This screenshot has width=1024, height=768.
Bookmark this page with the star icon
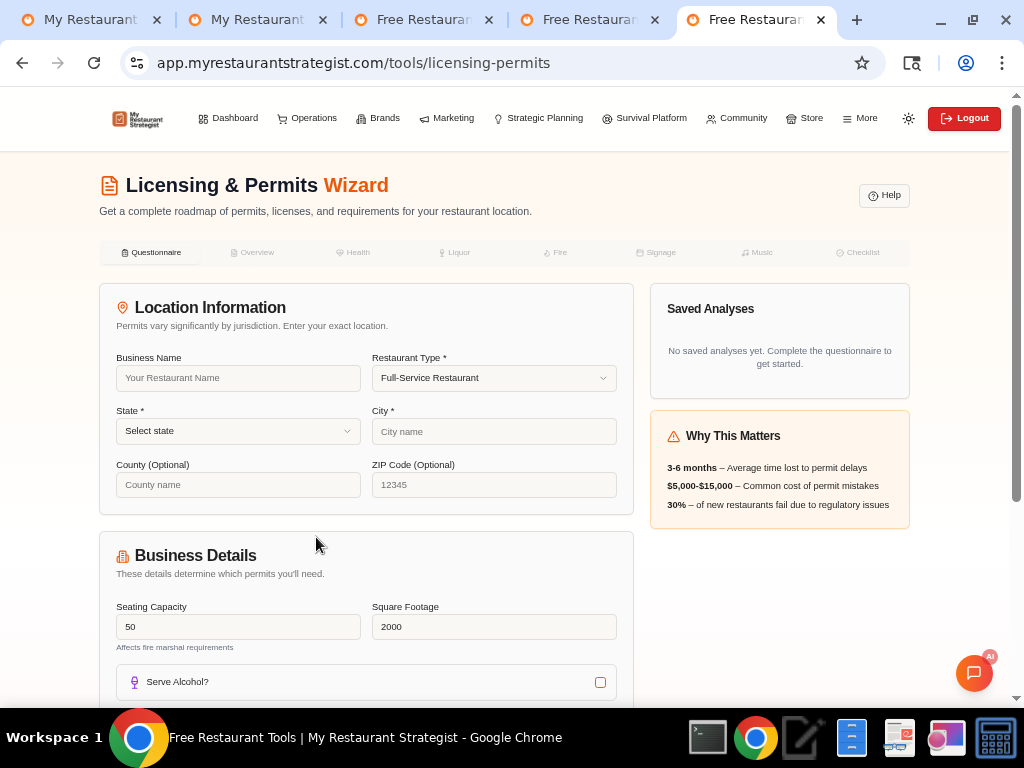862,62
